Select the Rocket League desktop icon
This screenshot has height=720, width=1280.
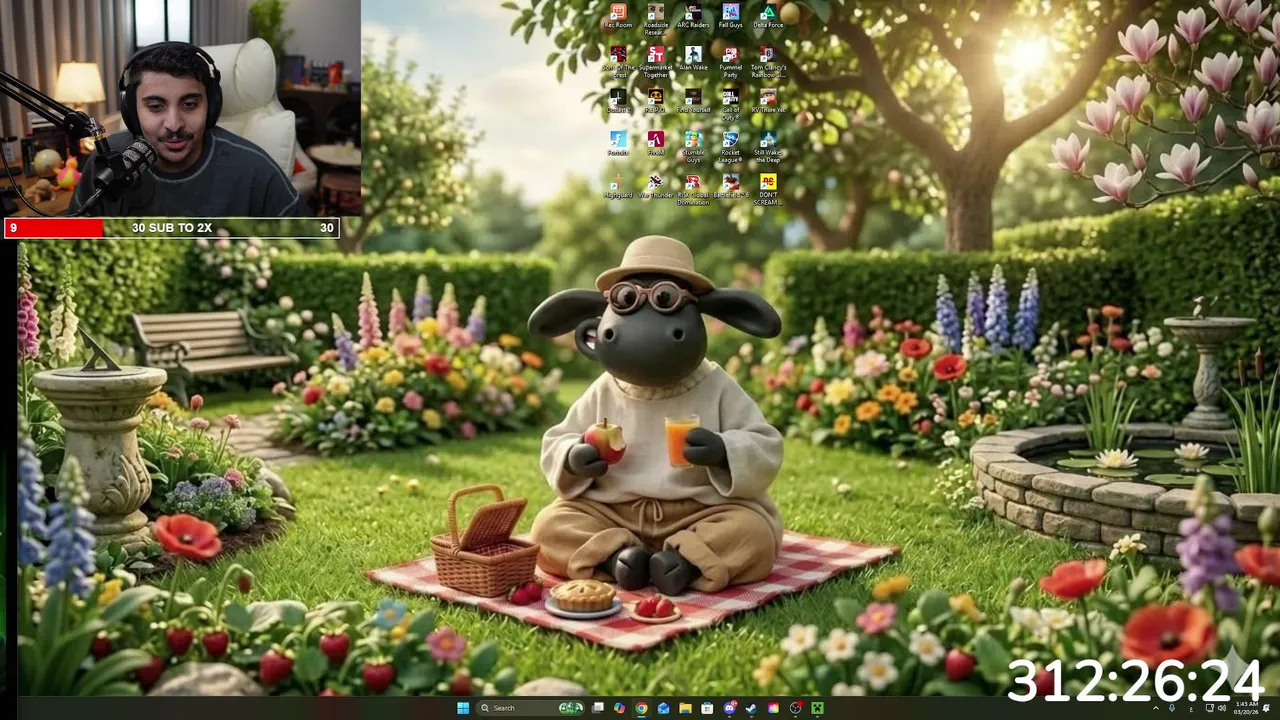click(730, 147)
